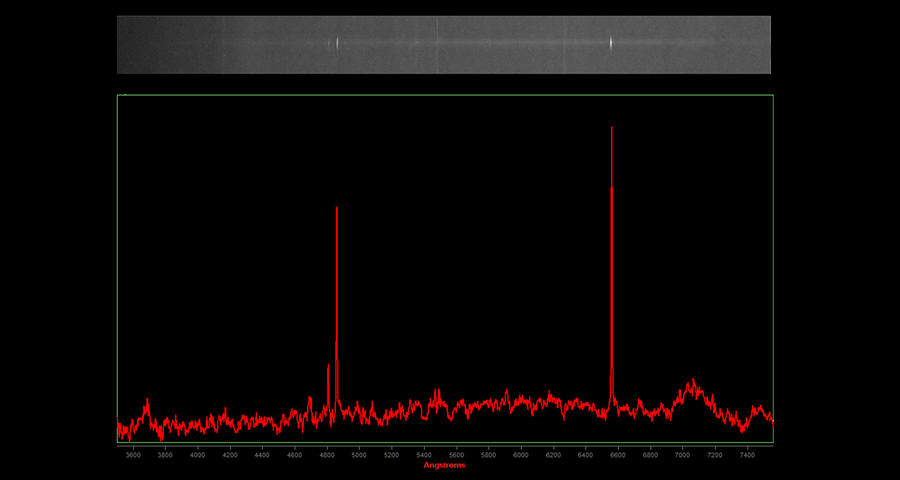Click the 5400 tick label on wavelength axis
Screen dimensions: 900x480
click(424, 454)
